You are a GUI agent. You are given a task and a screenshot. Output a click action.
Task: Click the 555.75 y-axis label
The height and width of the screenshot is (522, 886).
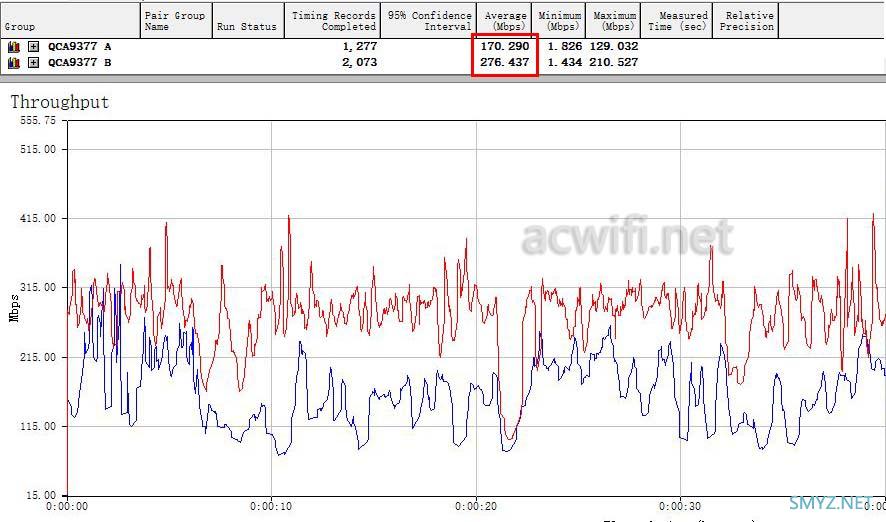coord(38,120)
